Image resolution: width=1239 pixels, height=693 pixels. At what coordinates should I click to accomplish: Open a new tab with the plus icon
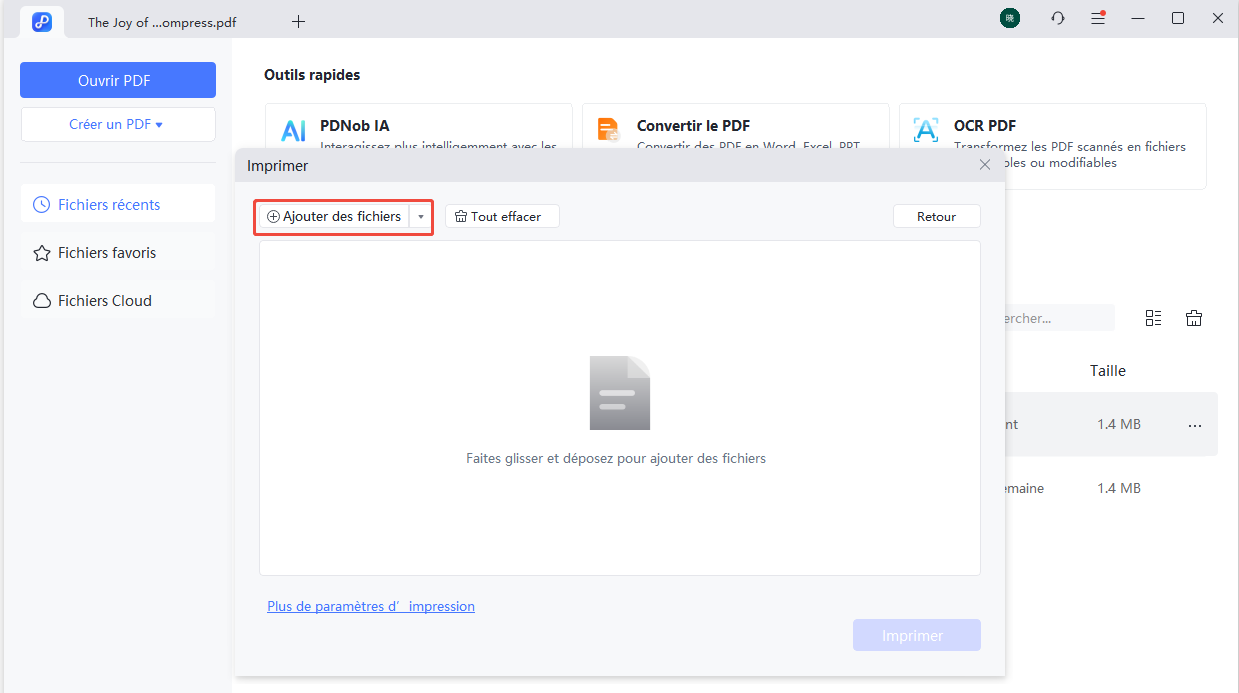click(x=298, y=20)
